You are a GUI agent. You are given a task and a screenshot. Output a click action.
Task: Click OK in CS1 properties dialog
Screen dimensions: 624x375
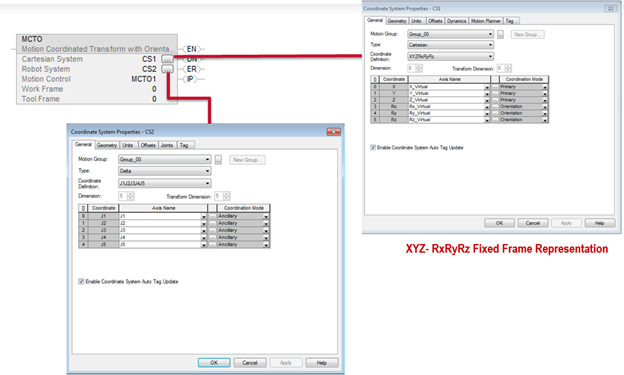(499, 223)
